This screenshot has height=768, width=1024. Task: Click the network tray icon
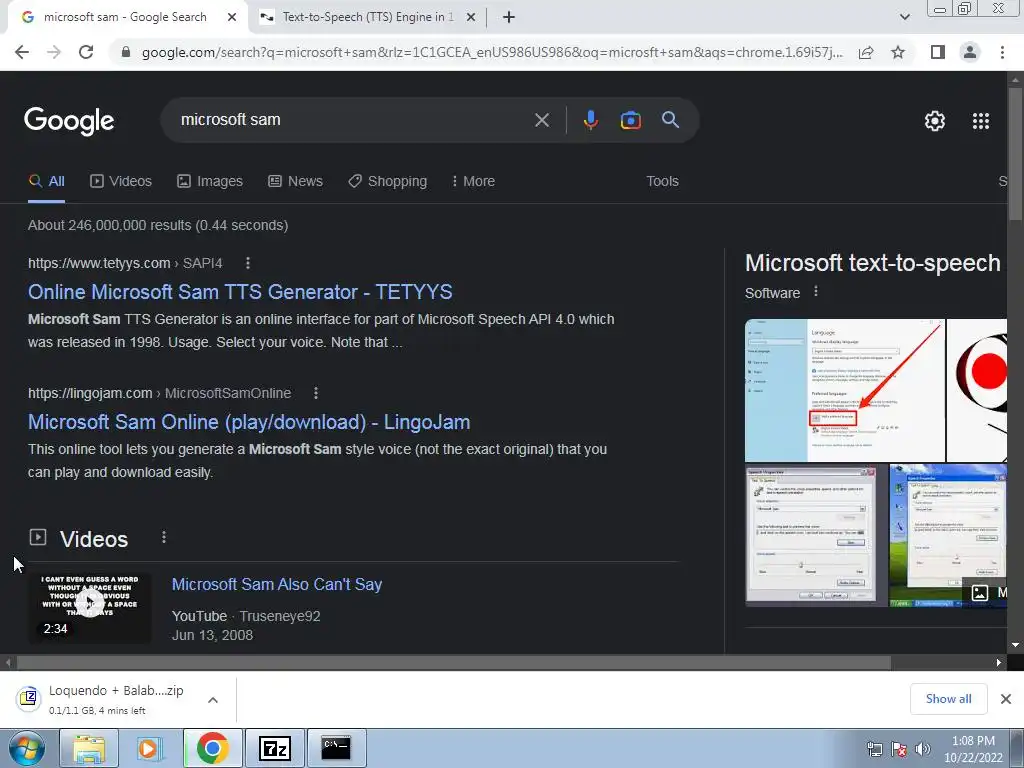pos(874,749)
